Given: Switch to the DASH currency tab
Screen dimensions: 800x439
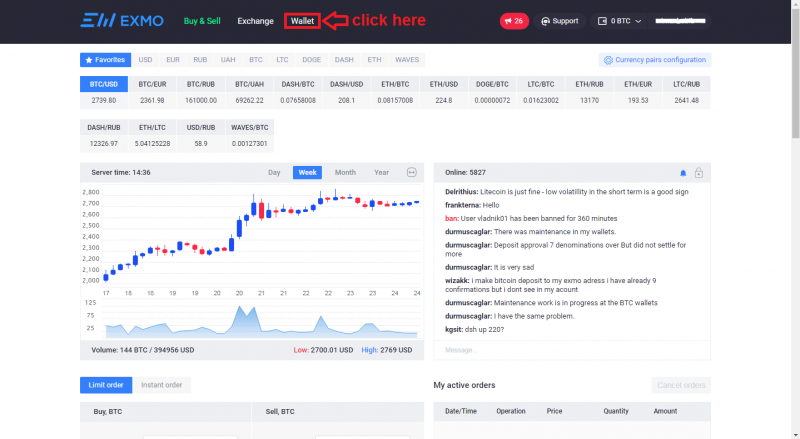Looking at the screenshot, I should (x=344, y=60).
